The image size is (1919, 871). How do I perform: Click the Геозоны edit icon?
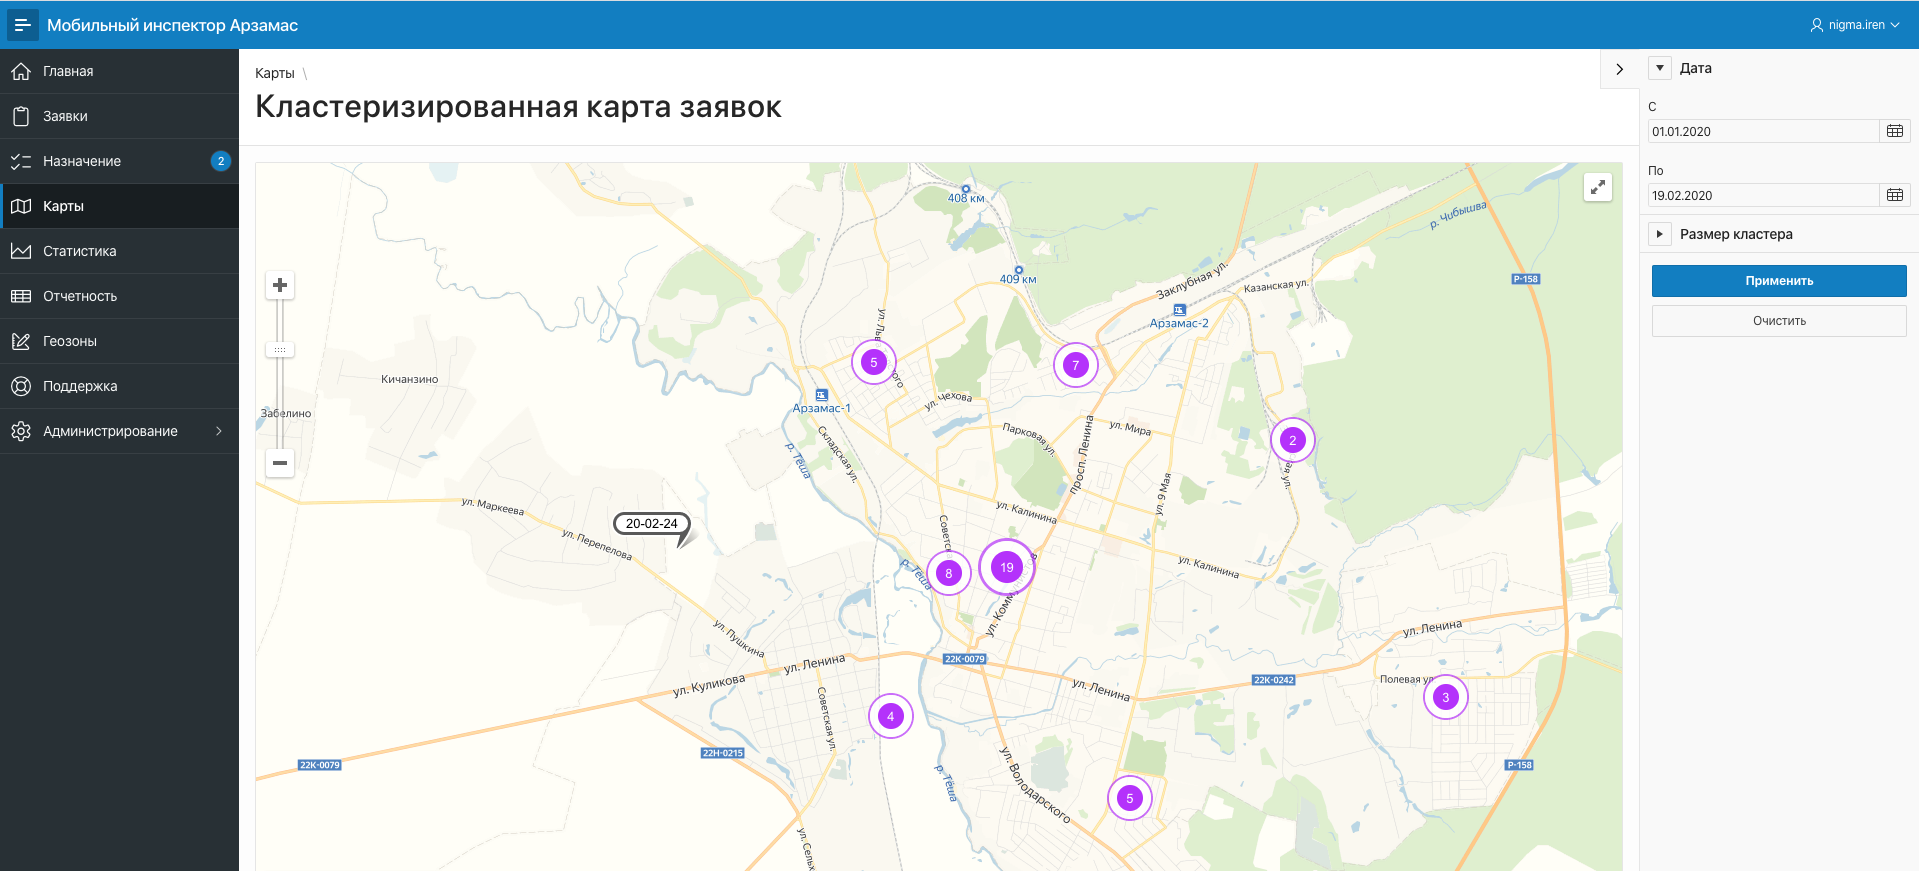pos(21,341)
